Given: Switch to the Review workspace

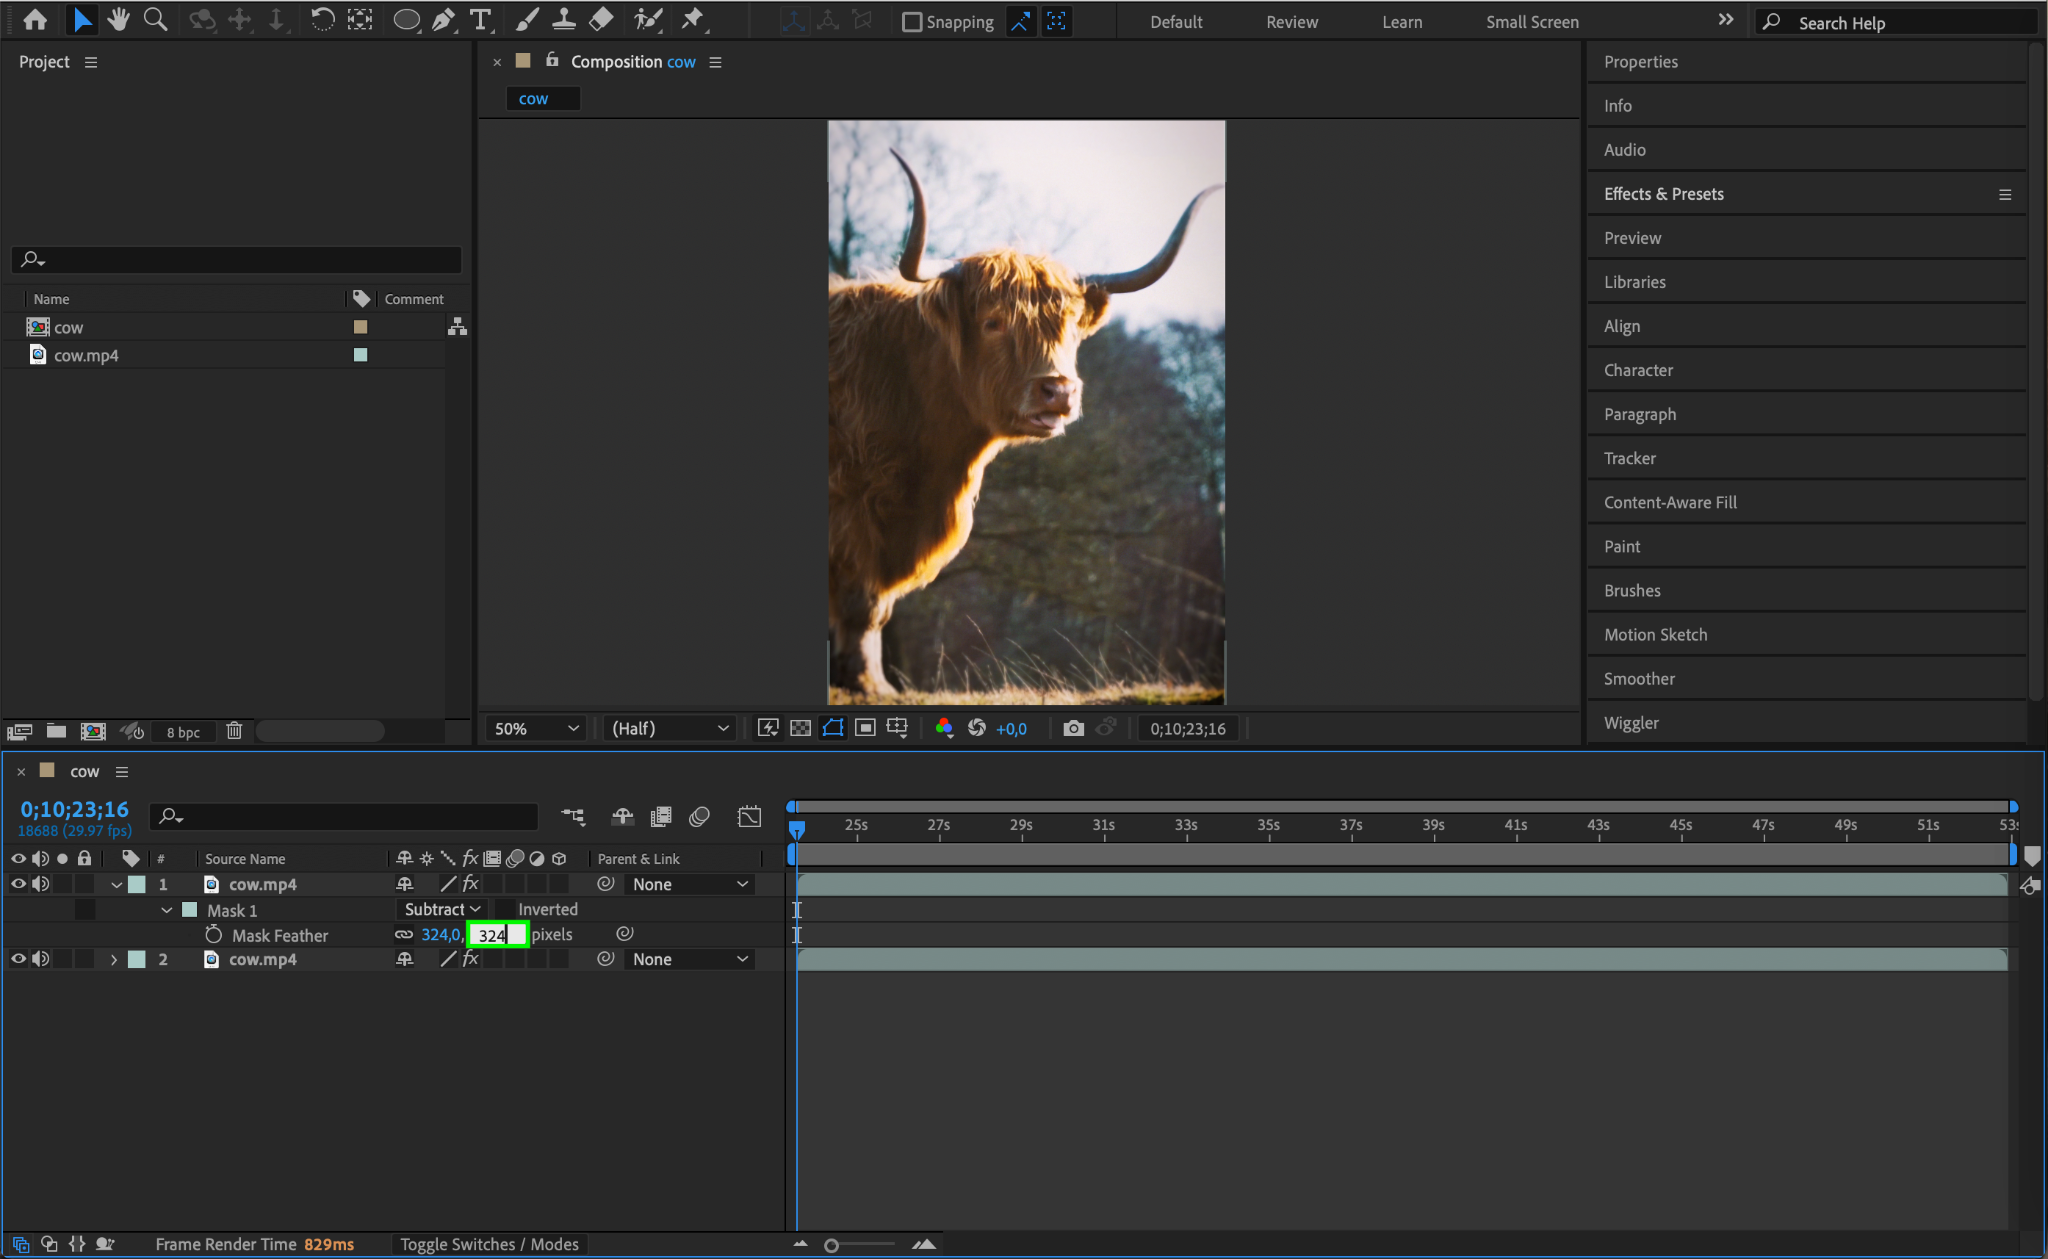Looking at the screenshot, I should (1291, 22).
